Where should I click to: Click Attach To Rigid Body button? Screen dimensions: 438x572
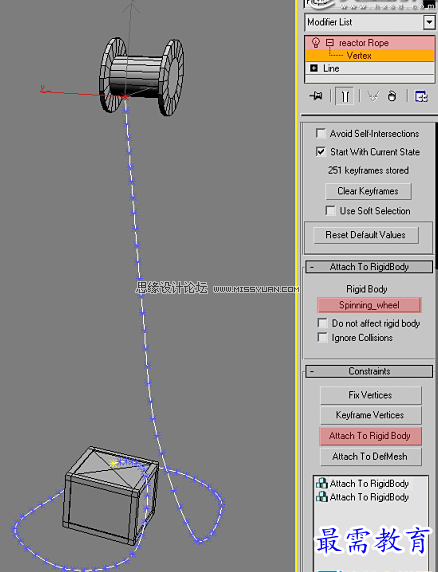(x=371, y=436)
